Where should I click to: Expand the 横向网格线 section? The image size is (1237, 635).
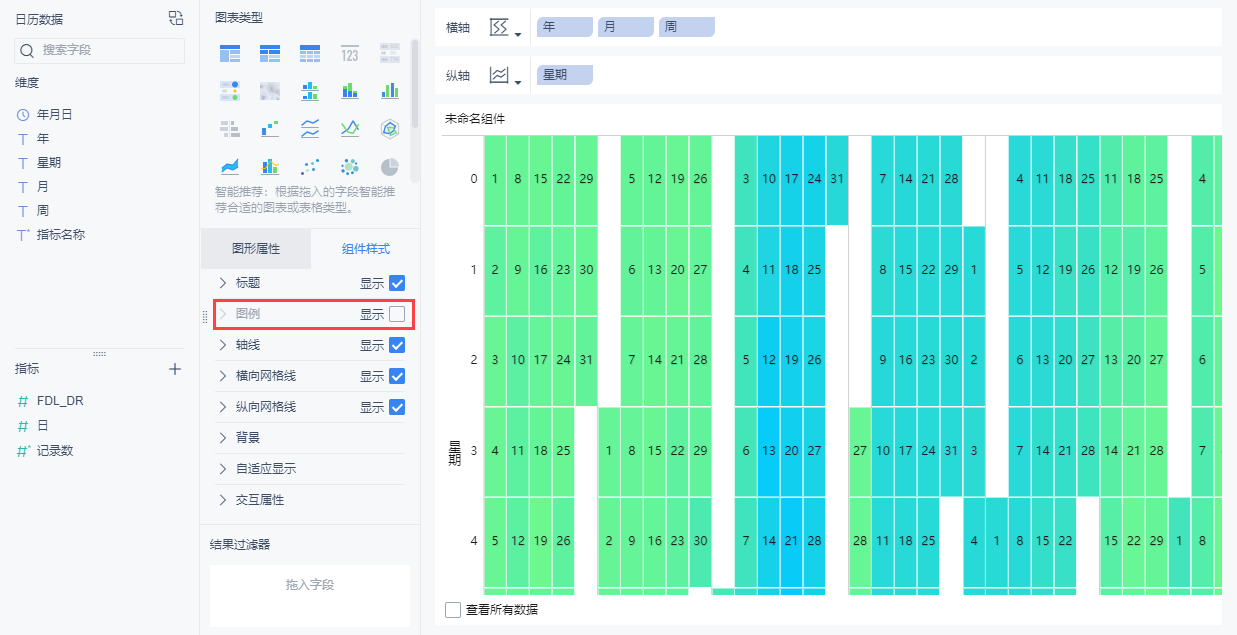223,376
